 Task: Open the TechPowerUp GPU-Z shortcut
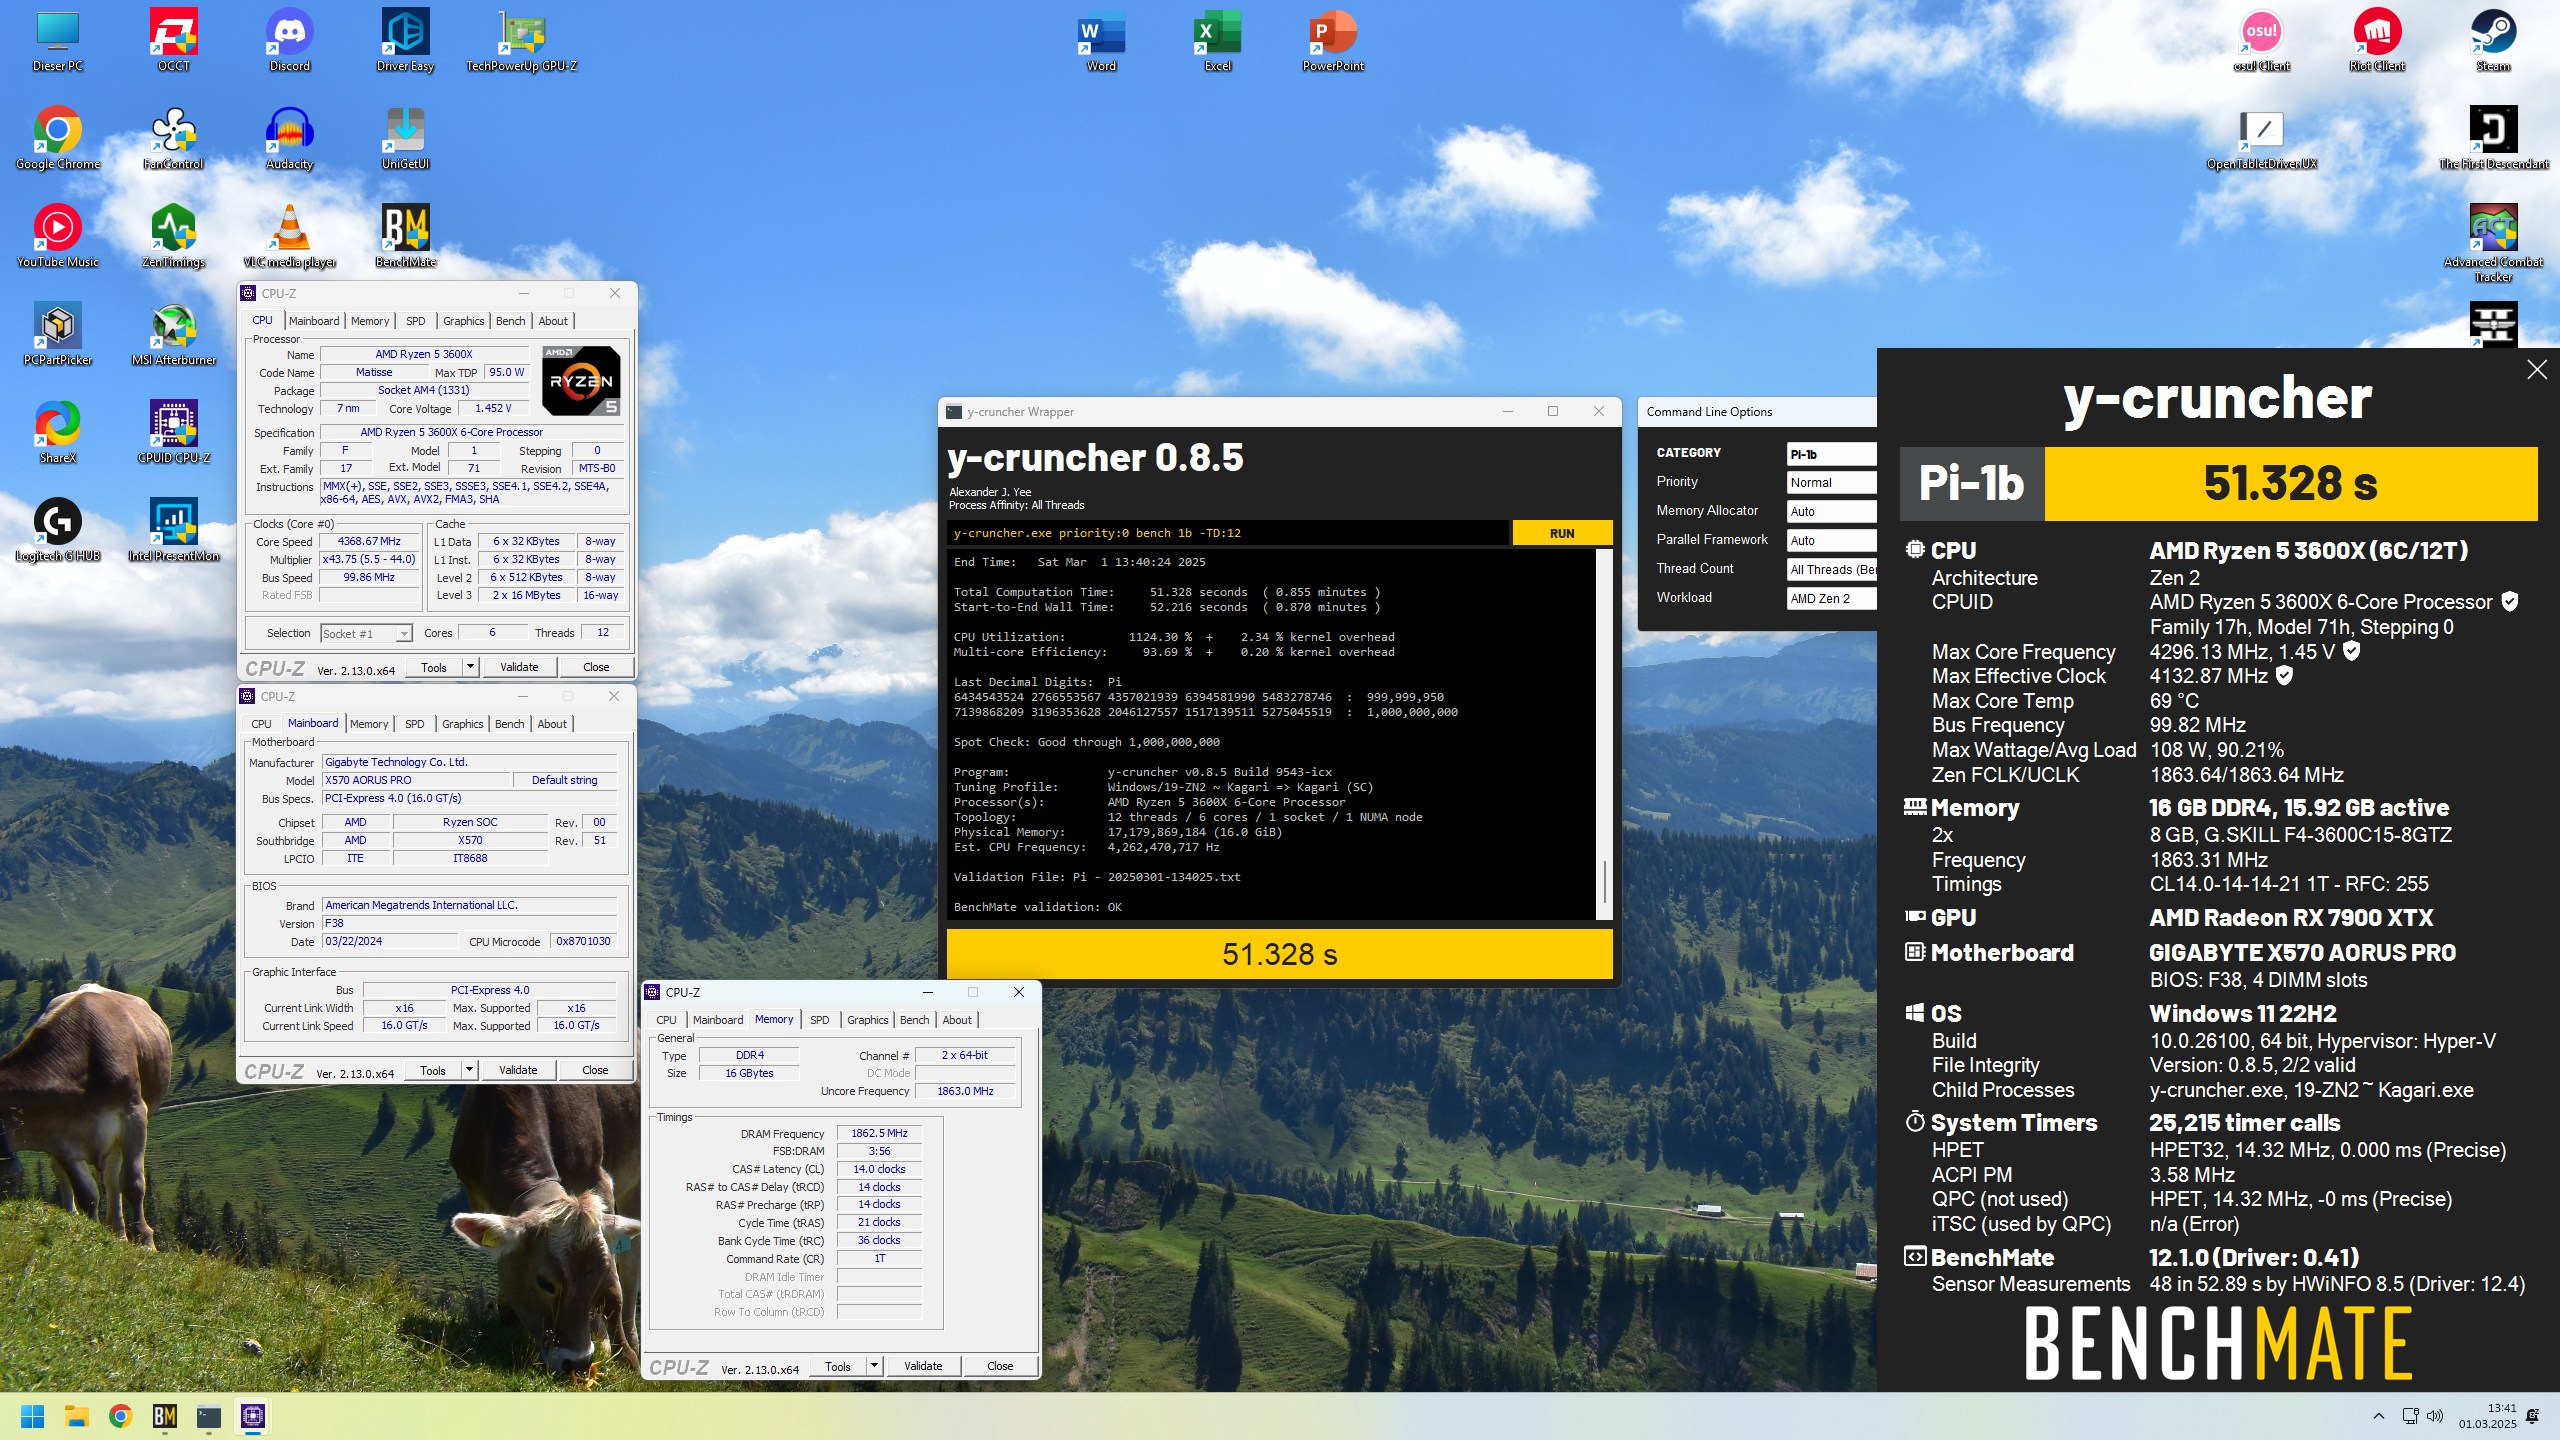tap(521, 40)
